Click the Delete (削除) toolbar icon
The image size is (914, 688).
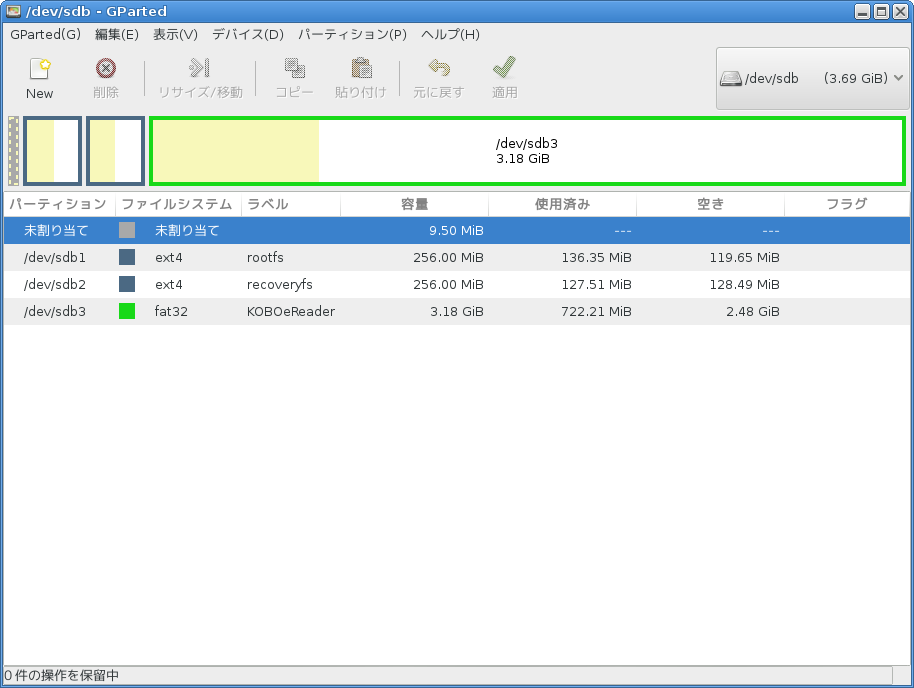tap(105, 70)
